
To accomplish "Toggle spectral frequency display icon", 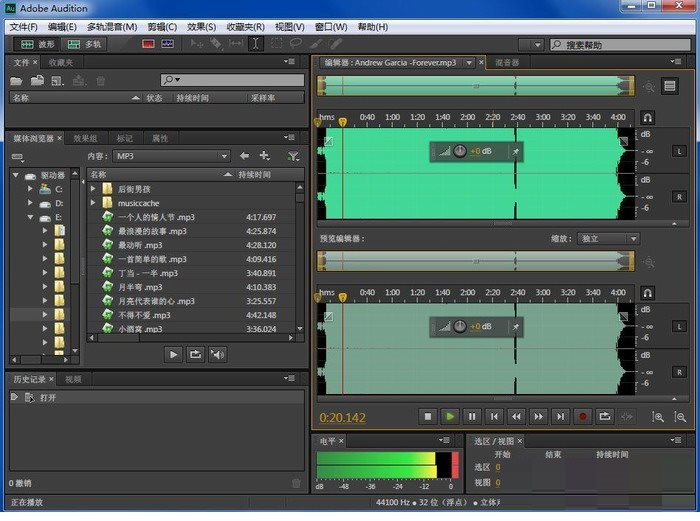I will click(148, 44).
